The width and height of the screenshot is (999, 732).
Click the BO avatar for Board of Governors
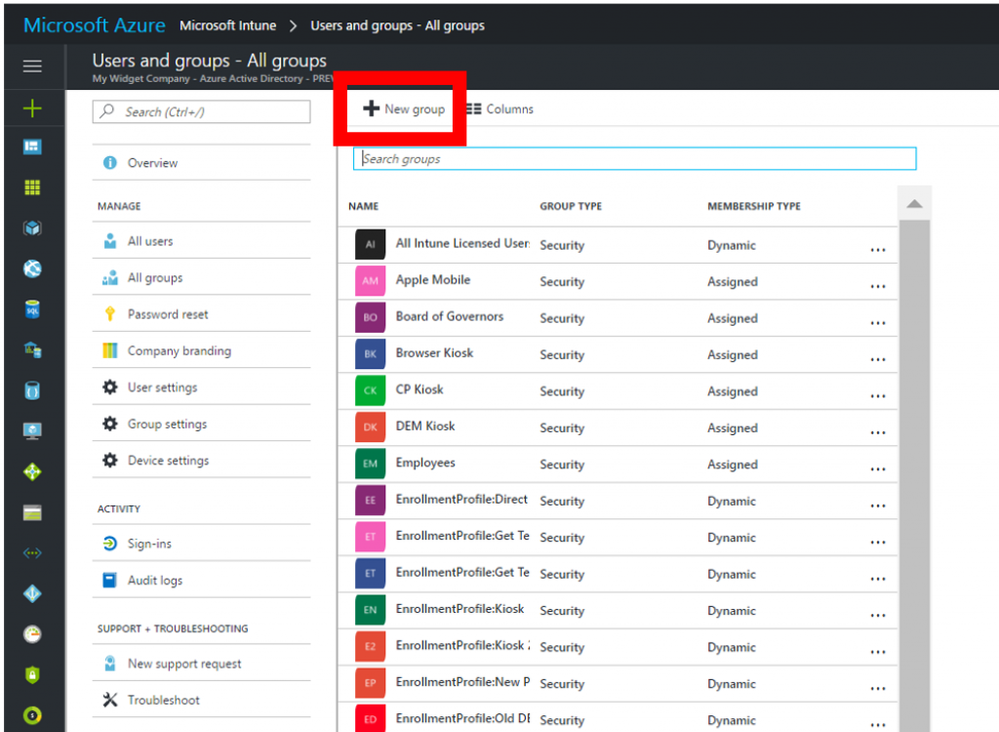[370, 317]
